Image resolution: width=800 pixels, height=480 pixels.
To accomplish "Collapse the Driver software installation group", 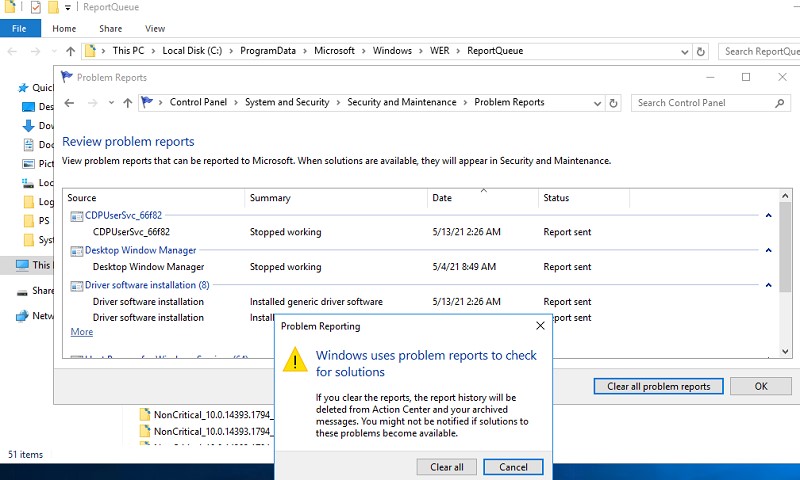I will point(768,285).
